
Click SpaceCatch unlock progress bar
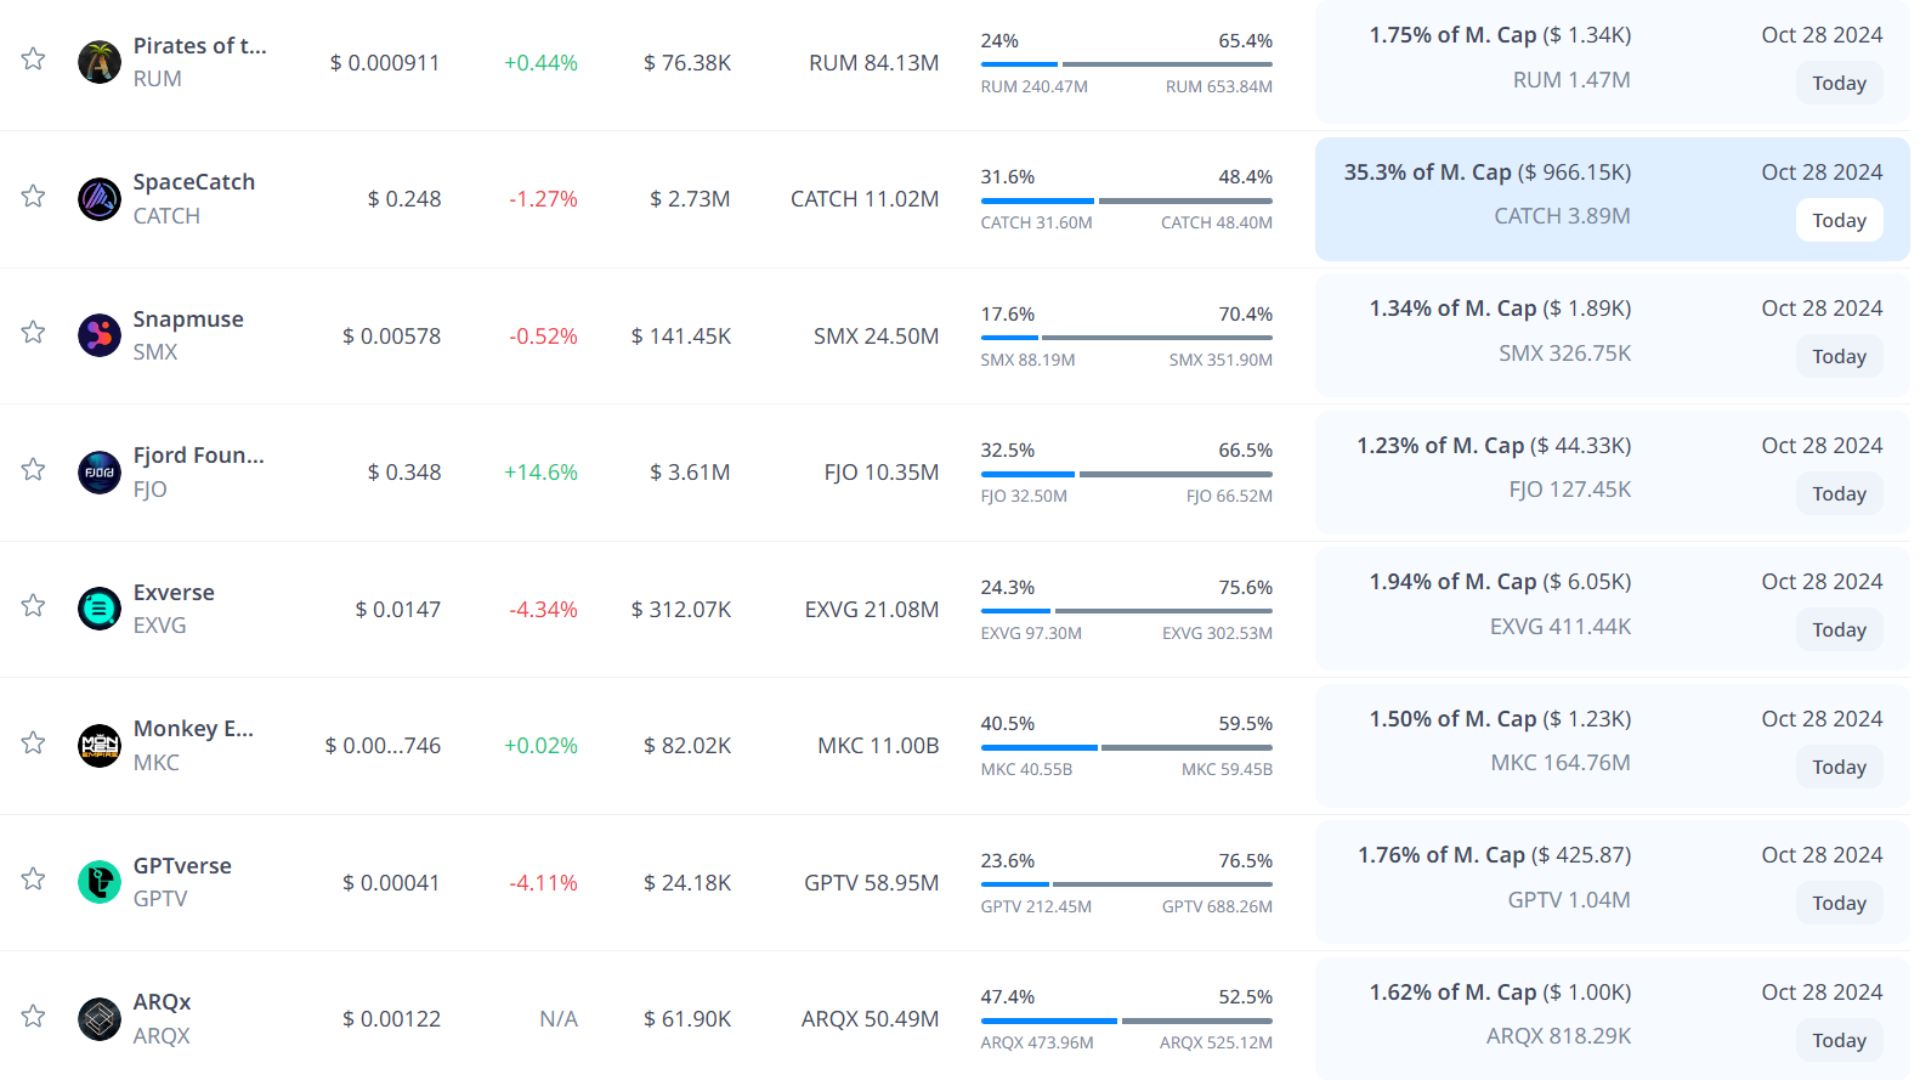pyautogui.click(x=1126, y=201)
